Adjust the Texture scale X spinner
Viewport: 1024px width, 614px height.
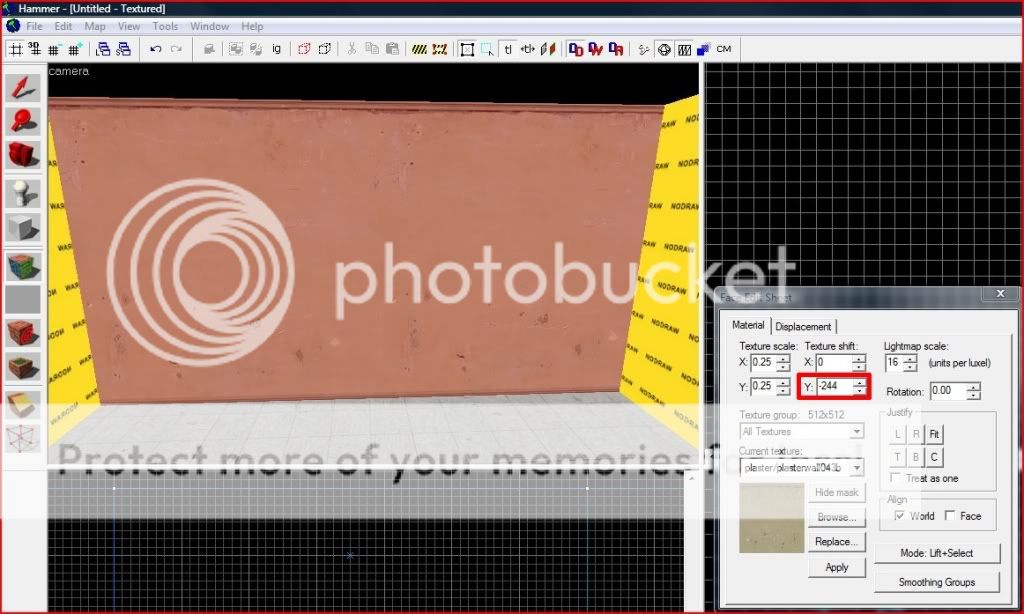point(783,363)
